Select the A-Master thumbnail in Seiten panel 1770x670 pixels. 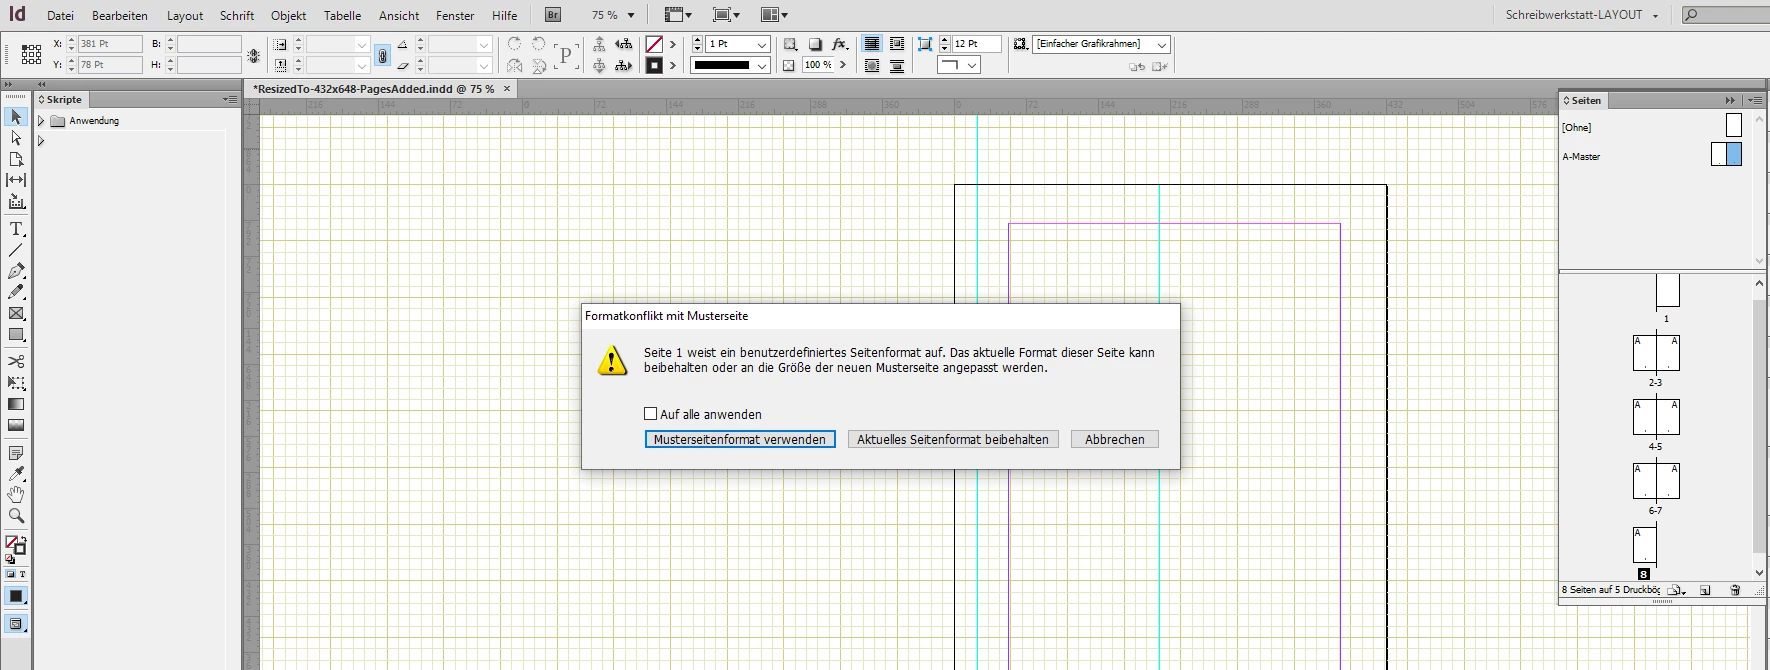tap(1726, 154)
